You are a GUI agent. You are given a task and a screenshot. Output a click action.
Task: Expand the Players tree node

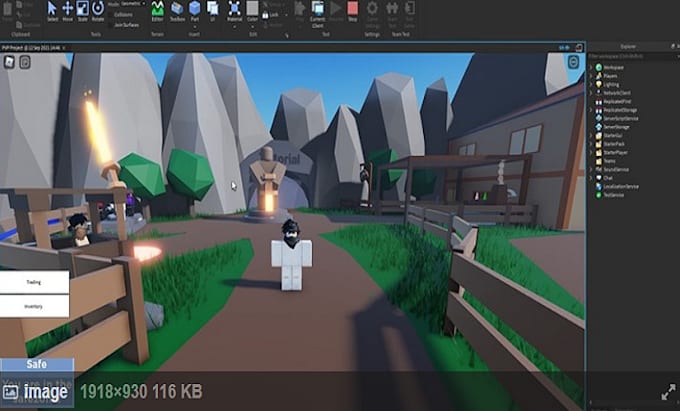591,76
